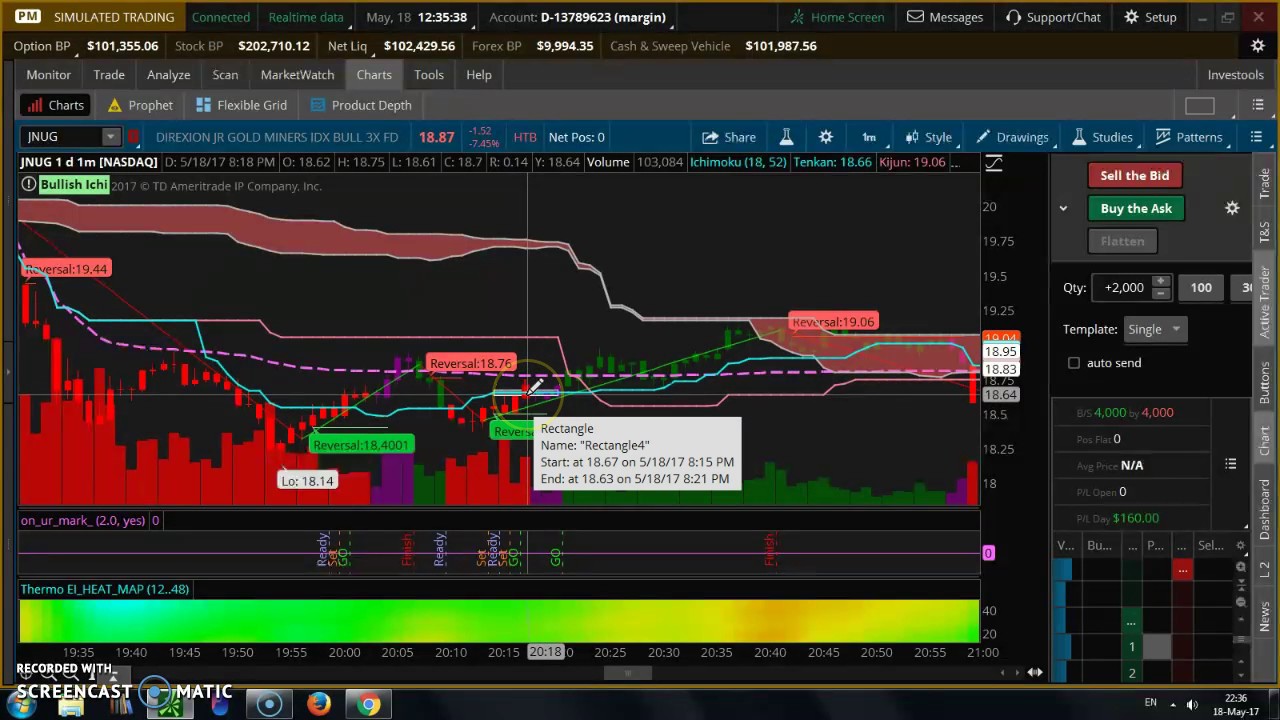Screen dimensions: 1280x720
Task: Switch to the Scan tab
Action: [225, 75]
